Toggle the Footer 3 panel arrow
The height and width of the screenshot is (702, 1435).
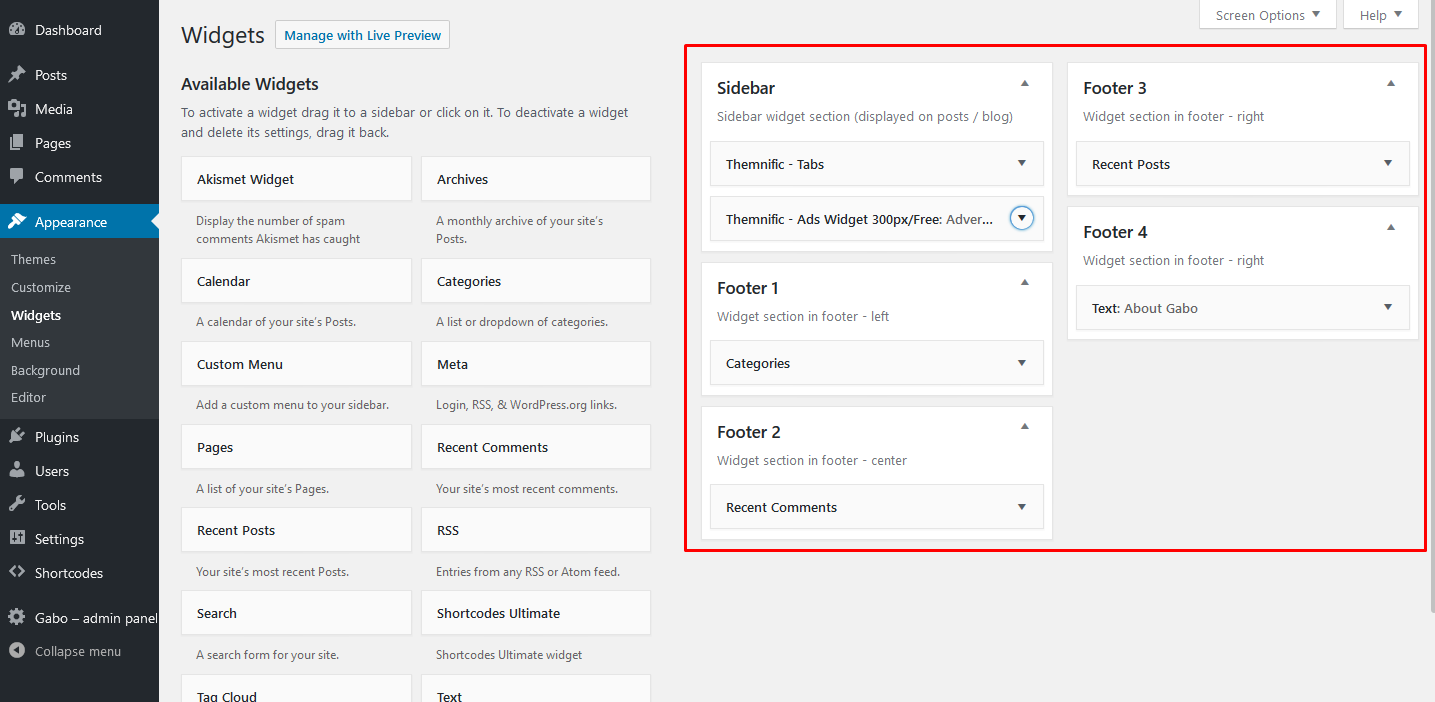pos(1390,84)
